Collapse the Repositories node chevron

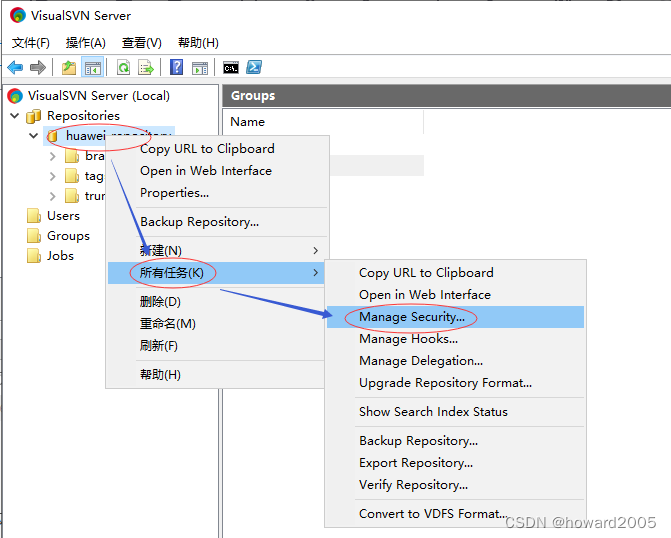[x=15, y=116]
